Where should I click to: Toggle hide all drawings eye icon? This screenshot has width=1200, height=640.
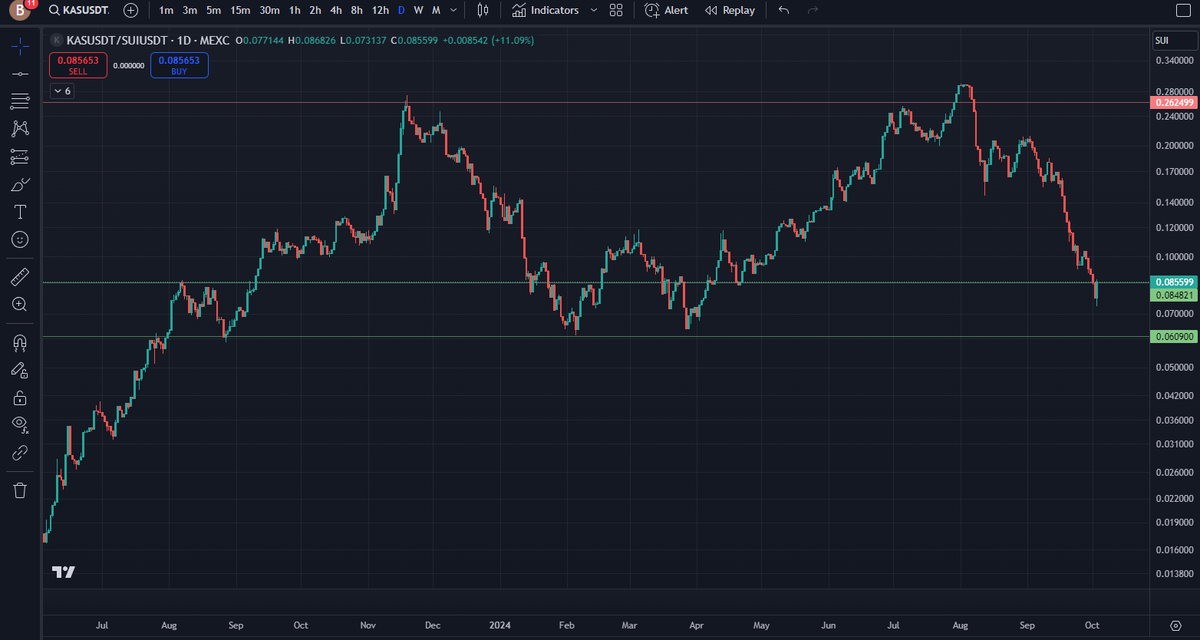pyautogui.click(x=19, y=425)
